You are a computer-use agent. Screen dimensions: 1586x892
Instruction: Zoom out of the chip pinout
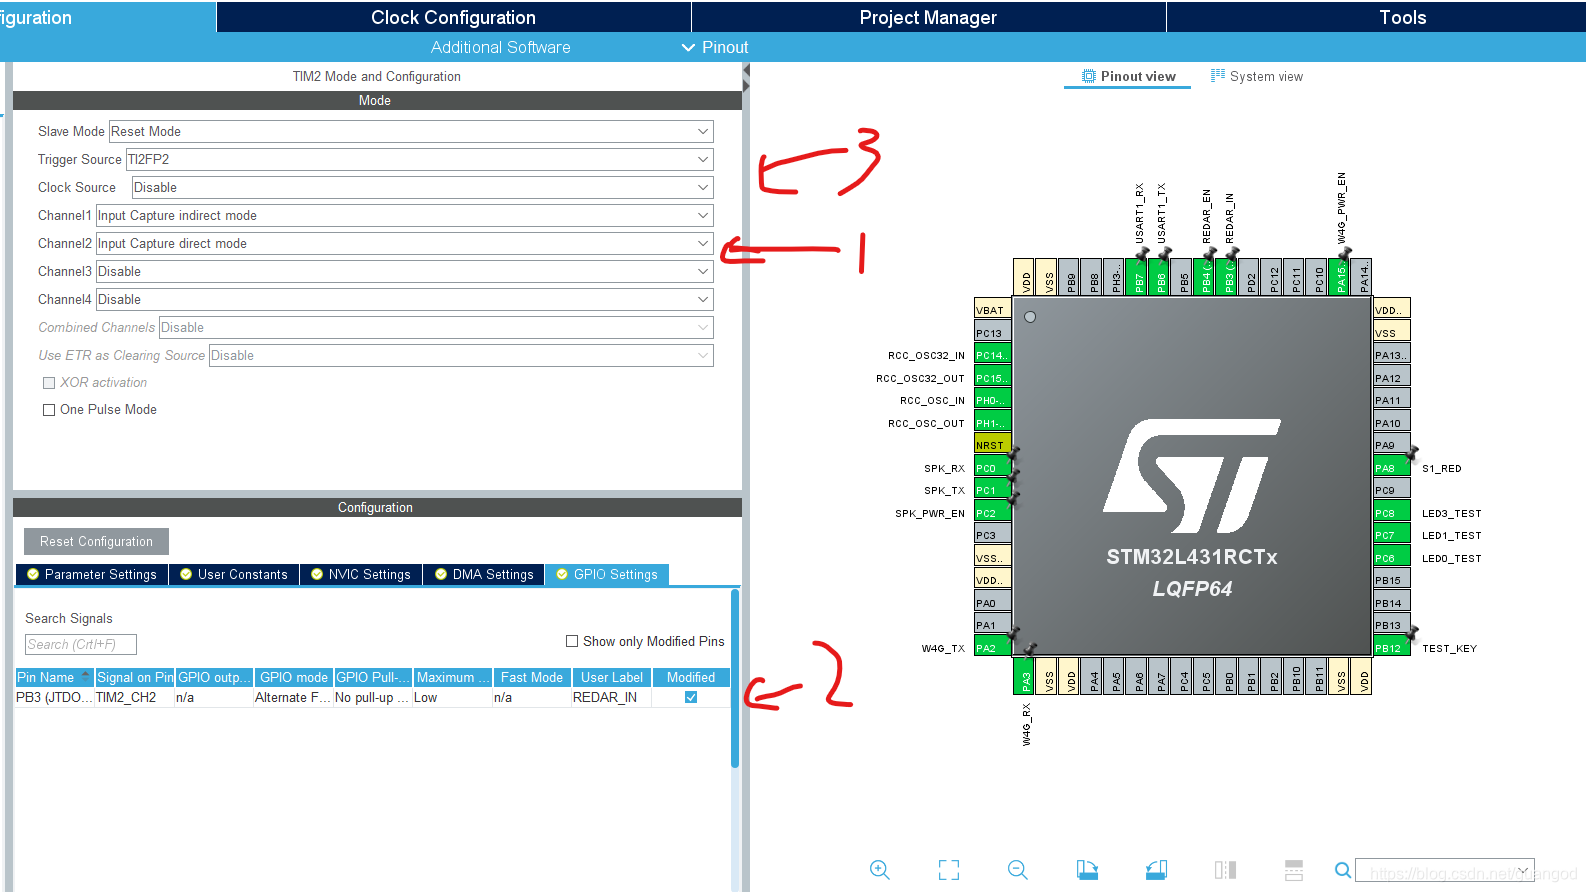[x=1018, y=870]
